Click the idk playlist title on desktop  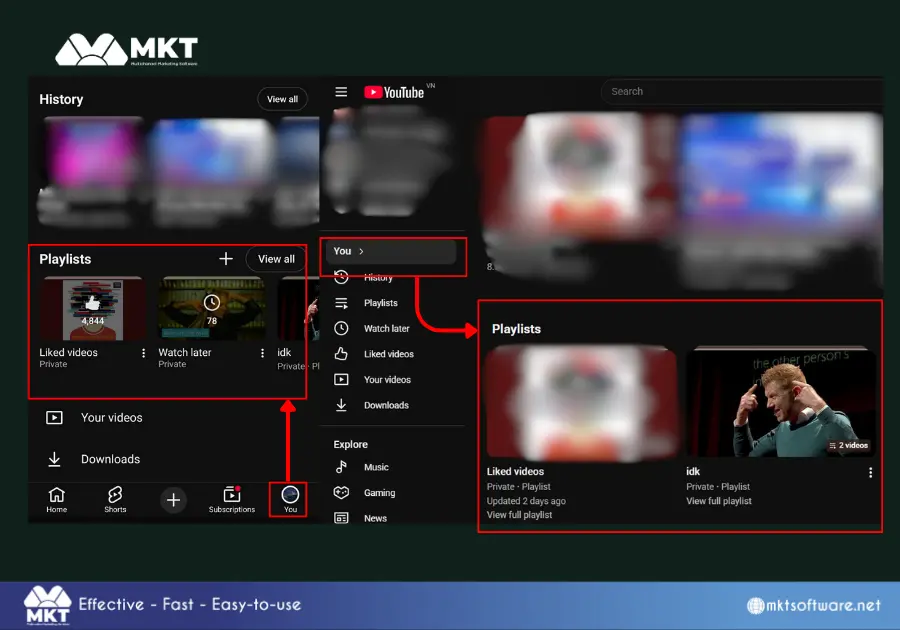(693, 471)
